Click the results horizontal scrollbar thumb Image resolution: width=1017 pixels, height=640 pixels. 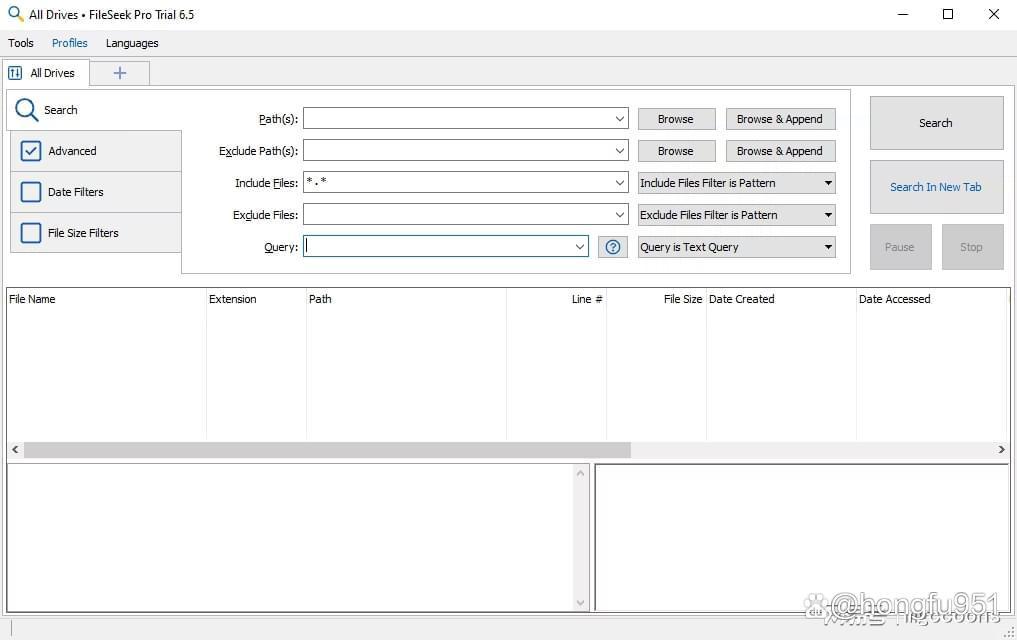pos(327,450)
